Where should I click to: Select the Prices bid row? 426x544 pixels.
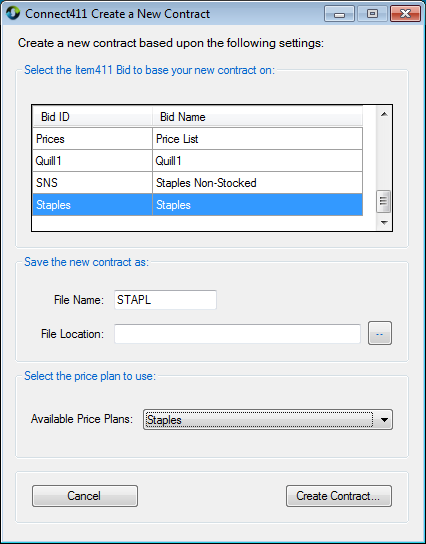(x=197, y=139)
